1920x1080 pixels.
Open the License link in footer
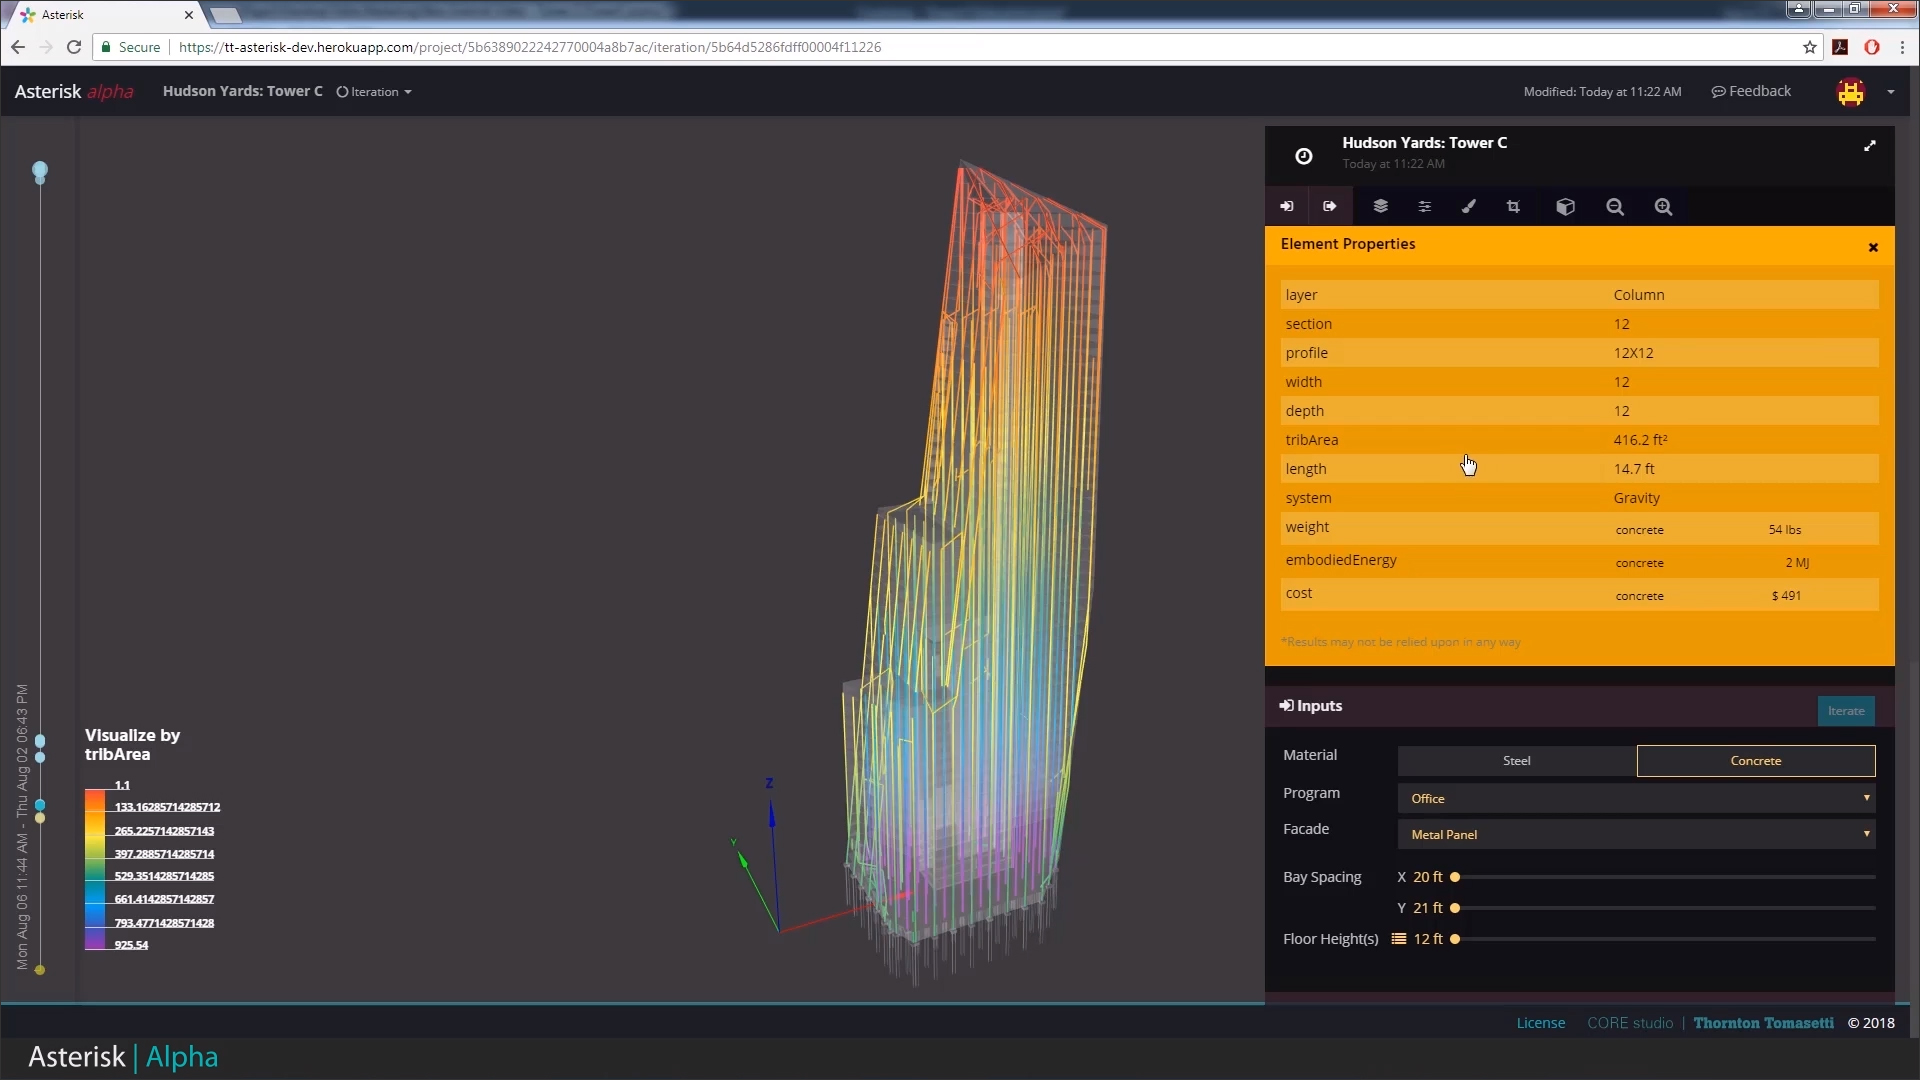tap(1540, 1023)
